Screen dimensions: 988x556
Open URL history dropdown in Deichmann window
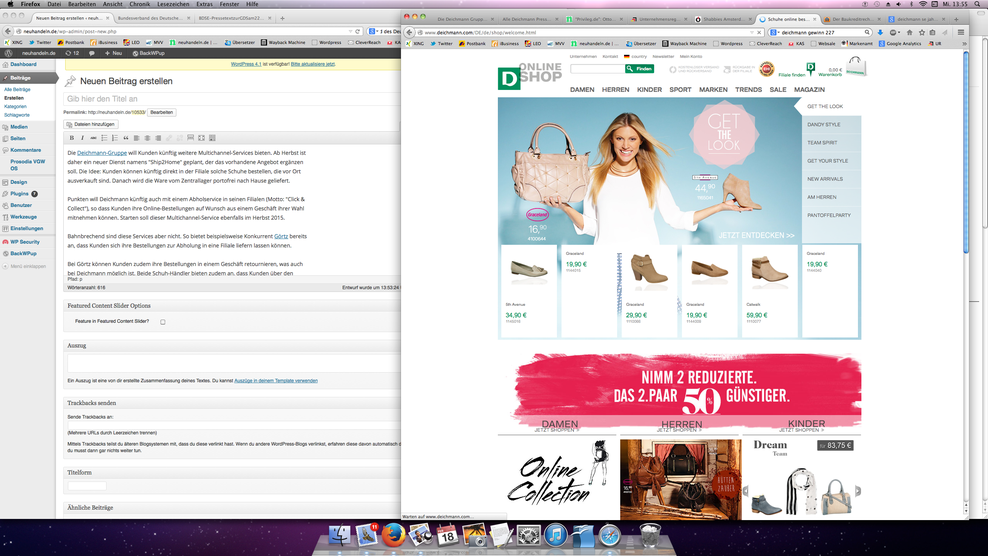coord(751,32)
